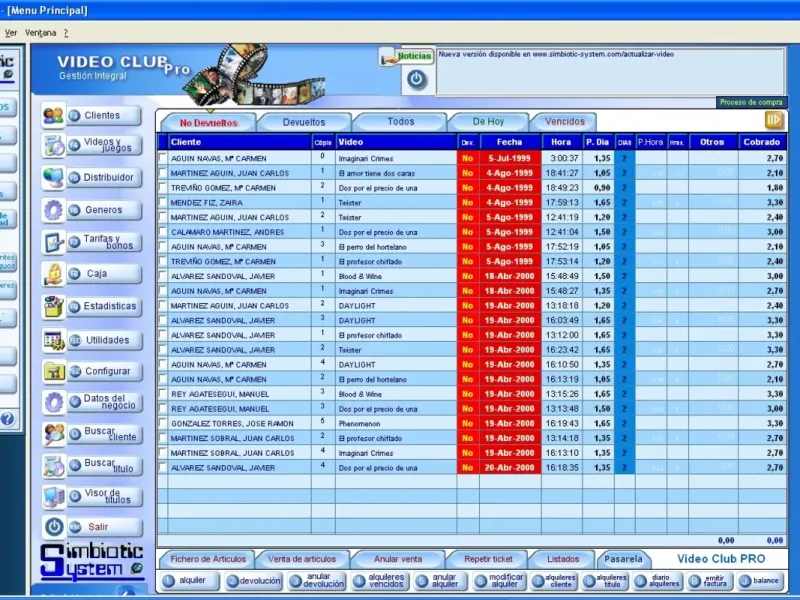Switch to the Todos tab
Image resolution: width=800 pixels, height=600 pixels.
[x=401, y=122]
